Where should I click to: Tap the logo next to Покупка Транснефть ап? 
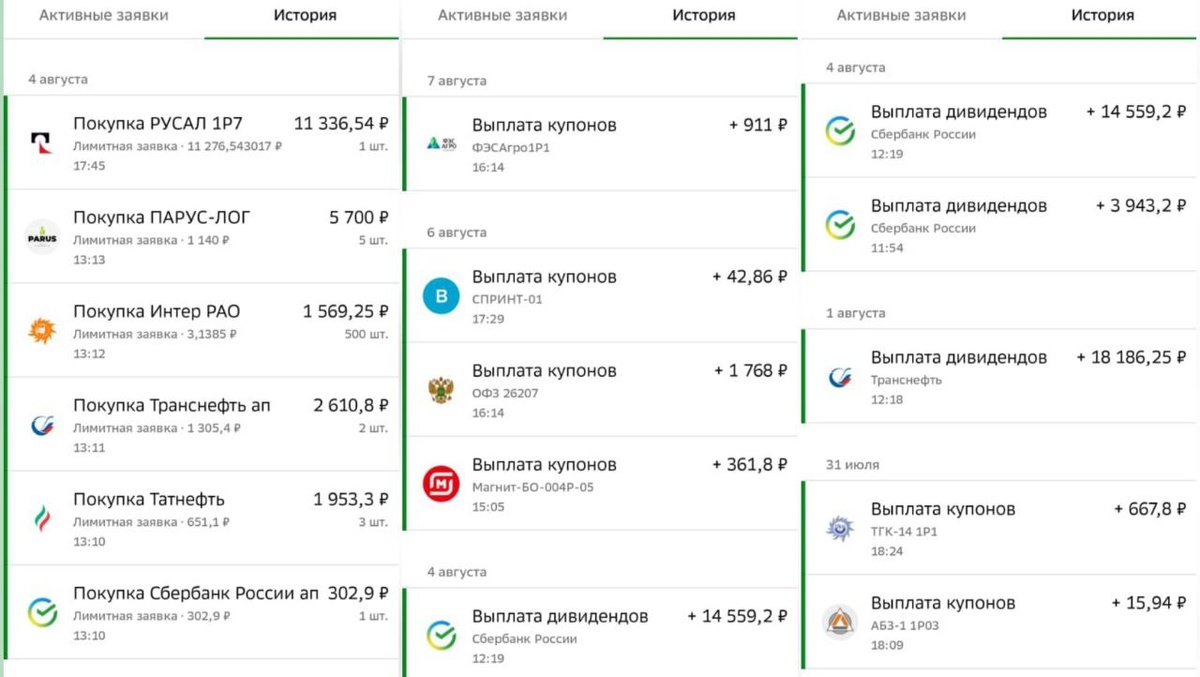42,425
